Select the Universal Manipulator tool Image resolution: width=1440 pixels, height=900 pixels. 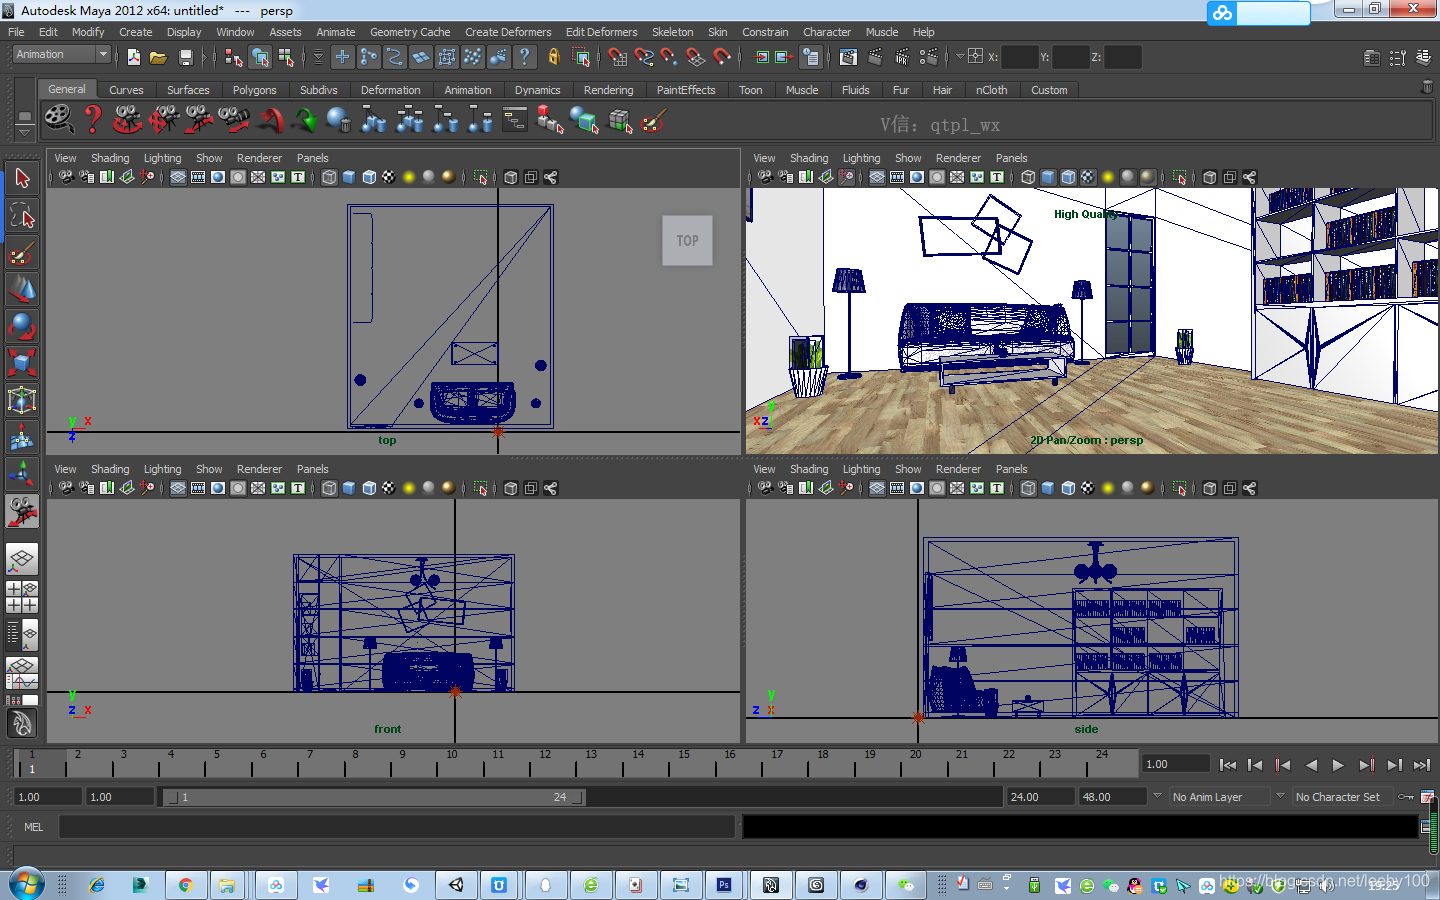pos(22,400)
